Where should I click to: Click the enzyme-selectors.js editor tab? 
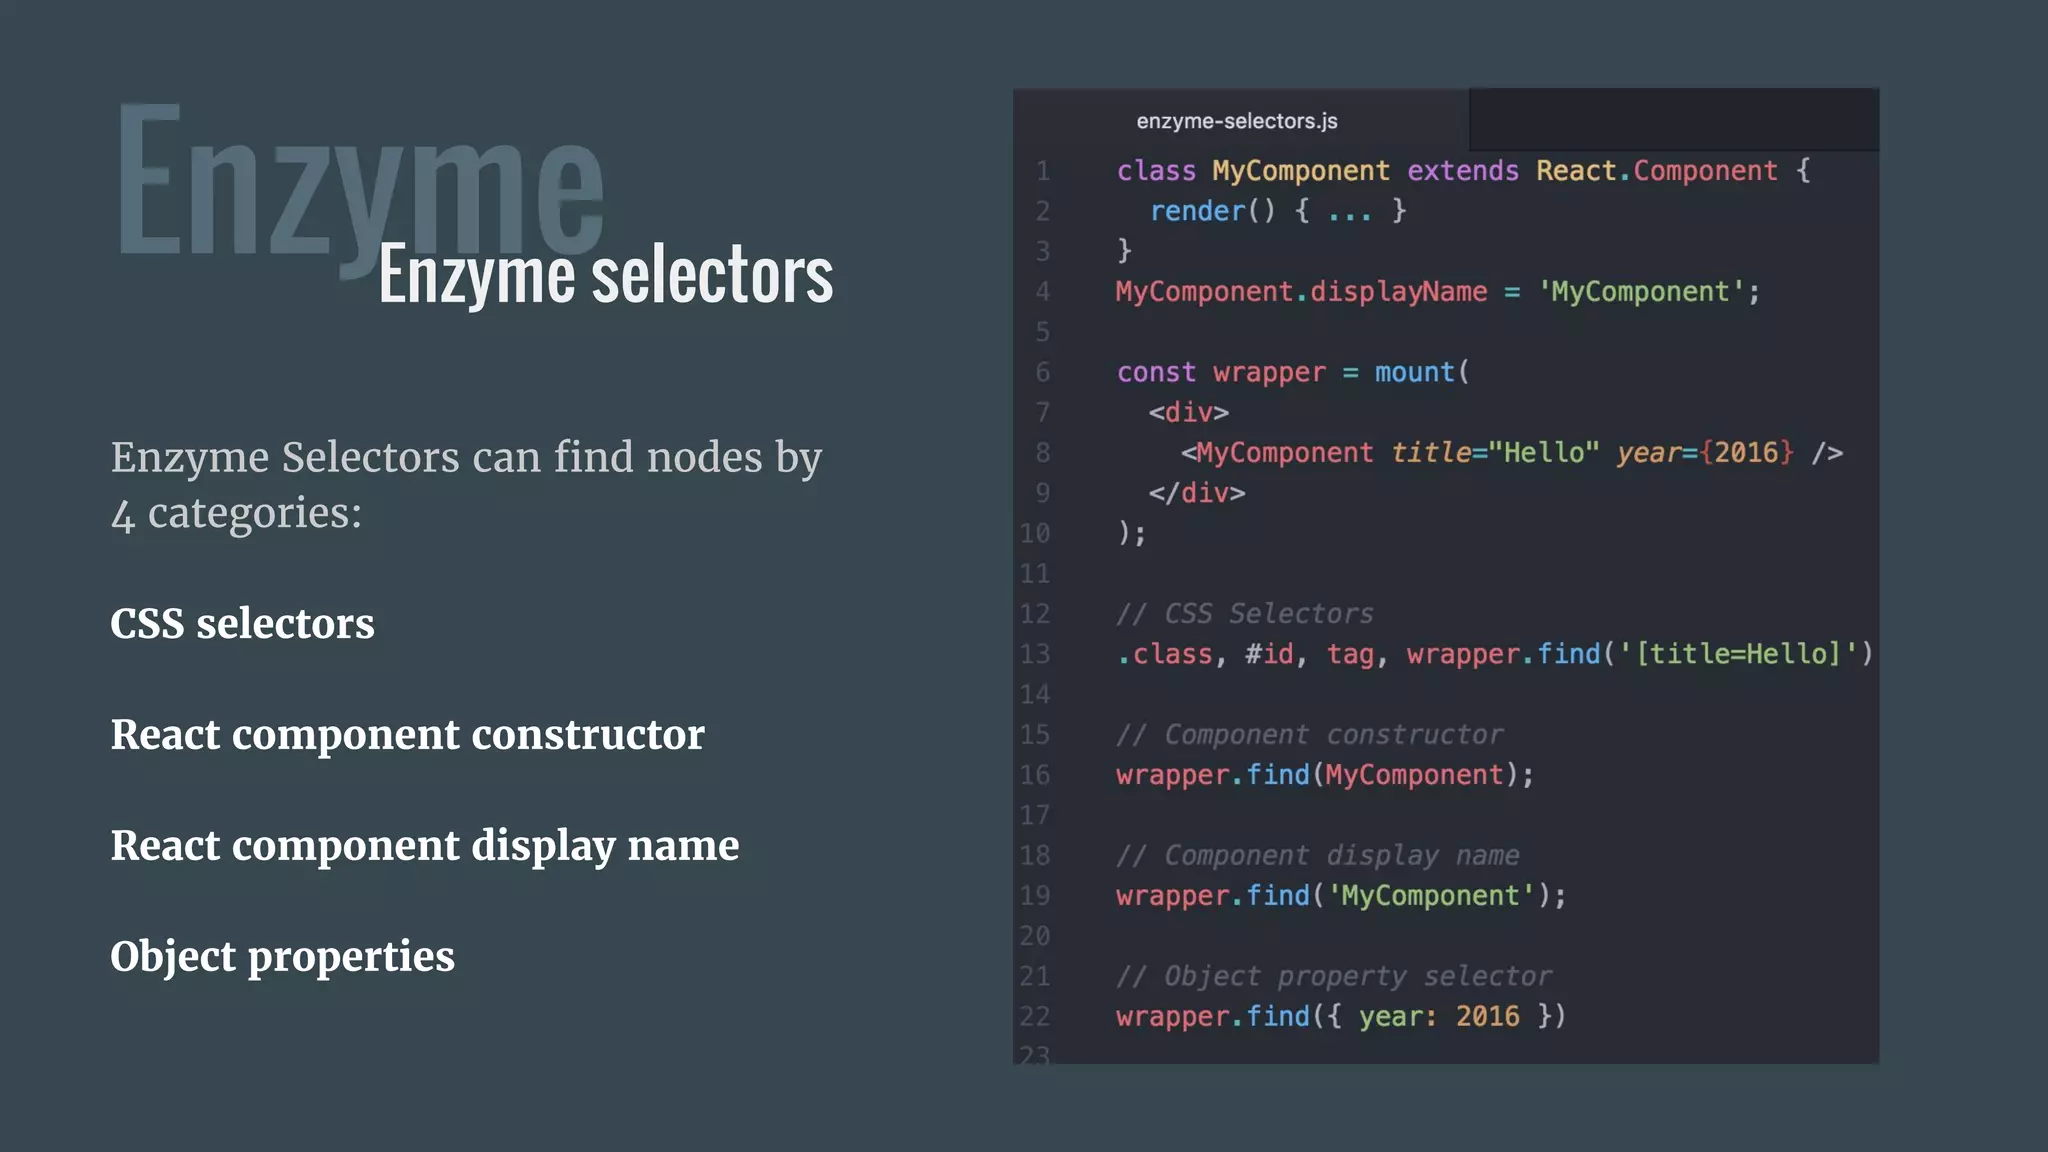pos(1236,121)
